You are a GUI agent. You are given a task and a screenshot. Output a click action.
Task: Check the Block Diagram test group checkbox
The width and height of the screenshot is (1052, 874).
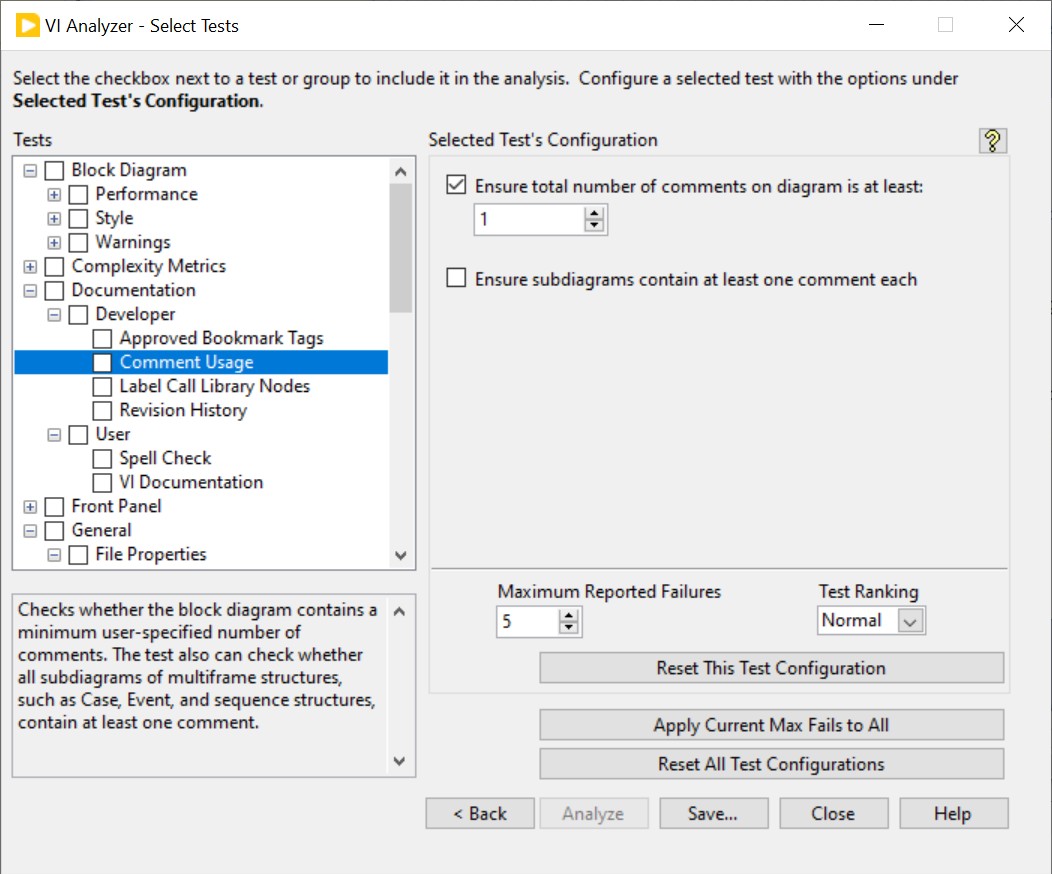[54, 170]
